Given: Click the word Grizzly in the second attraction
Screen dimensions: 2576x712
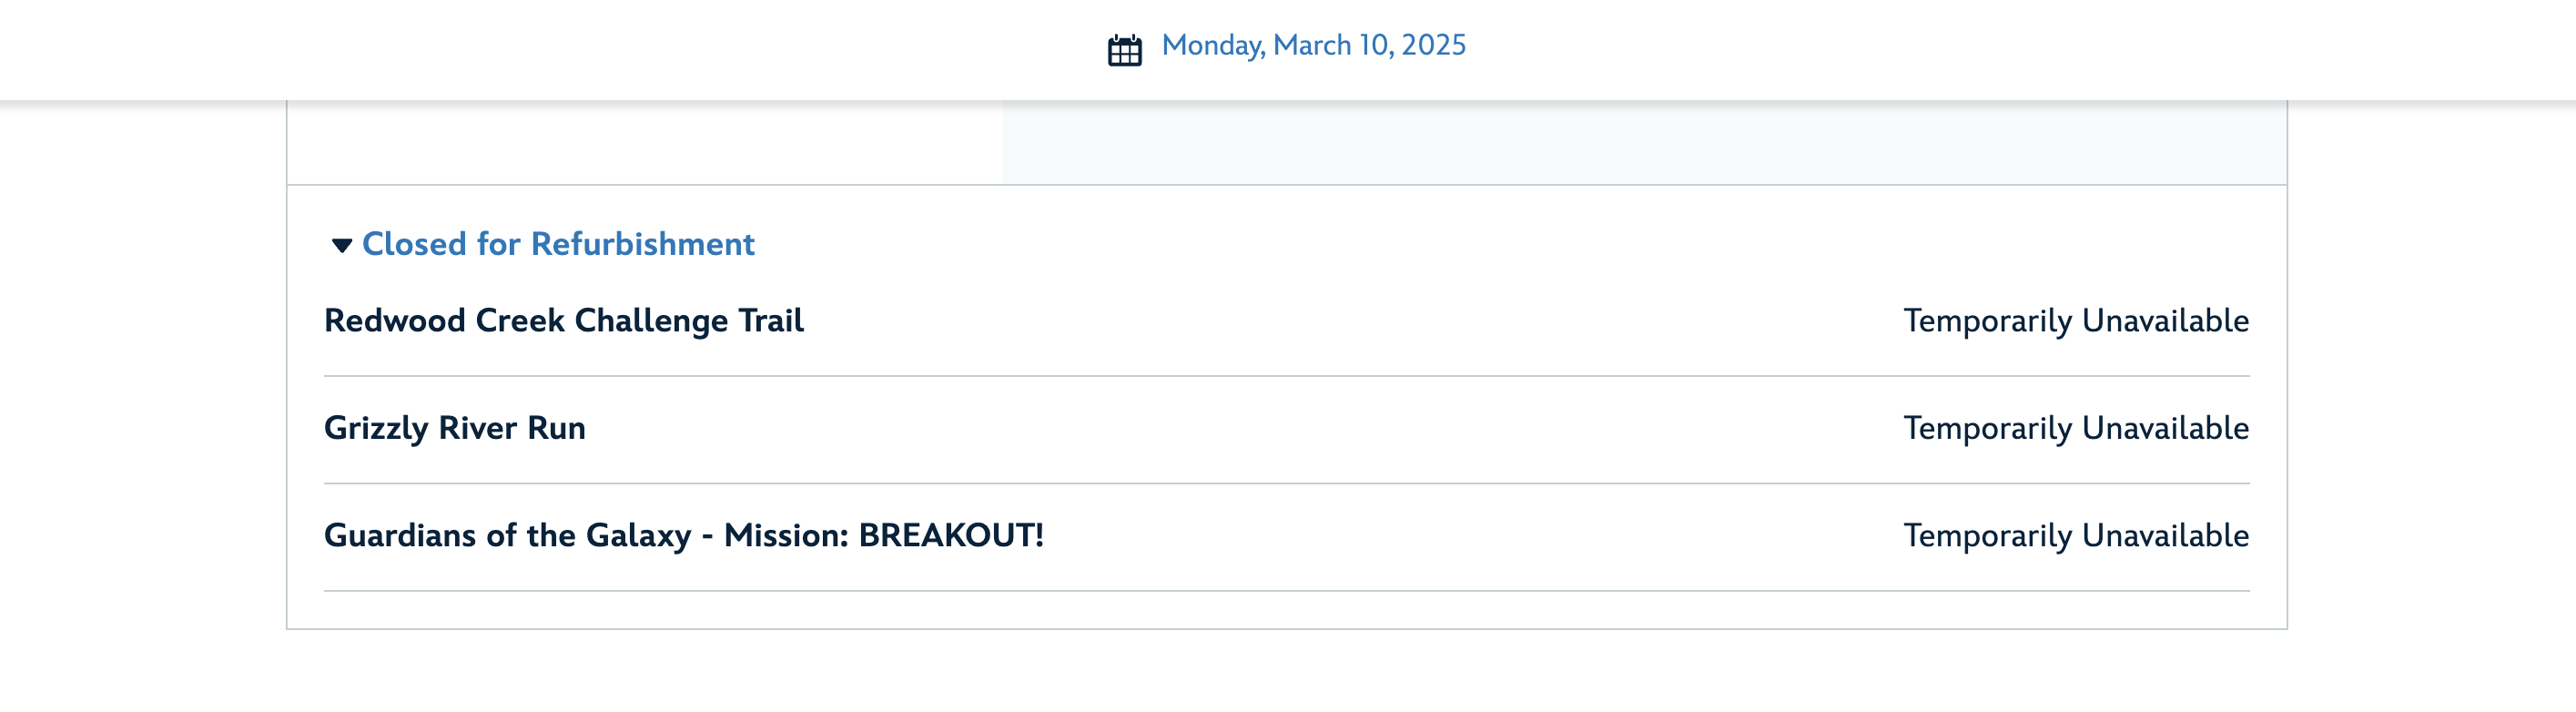Looking at the screenshot, I should pos(376,428).
